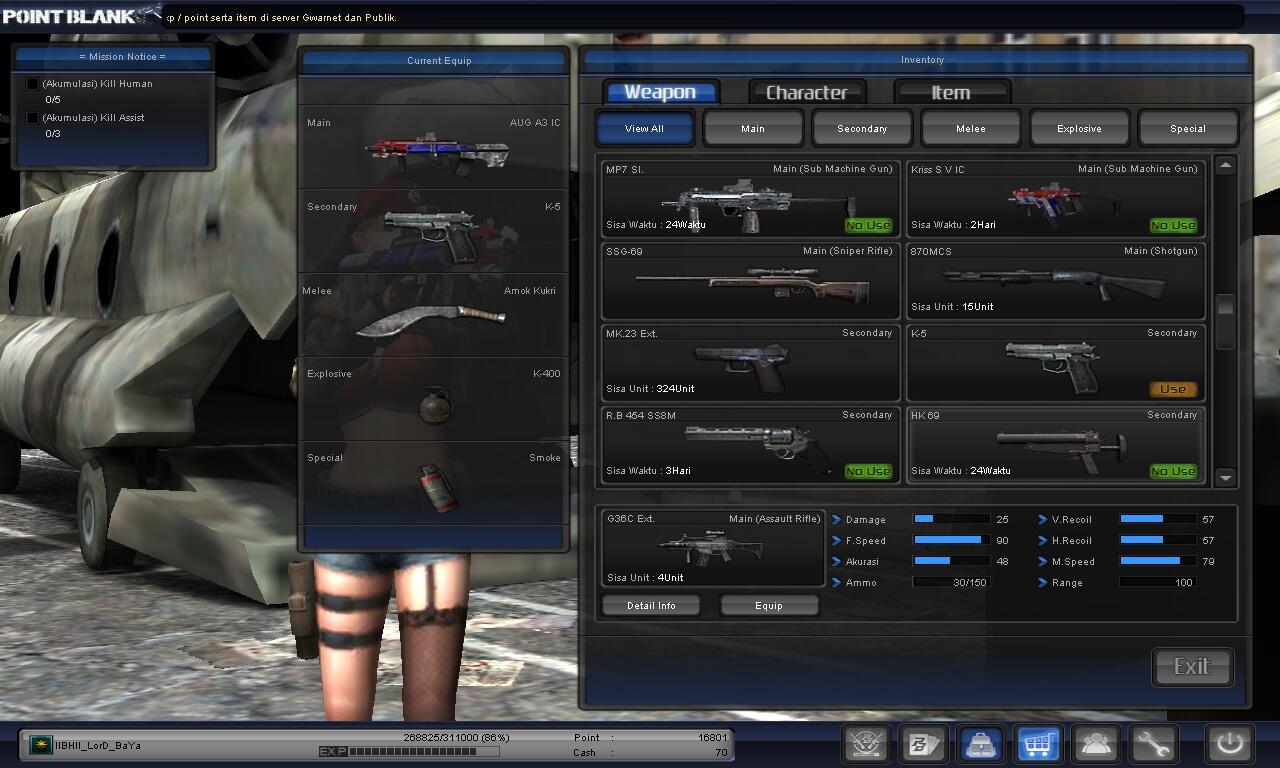Image resolution: width=1280 pixels, height=768 pixels.
Task: Filter inventory by Melee weapons
Action: (971, 128)
